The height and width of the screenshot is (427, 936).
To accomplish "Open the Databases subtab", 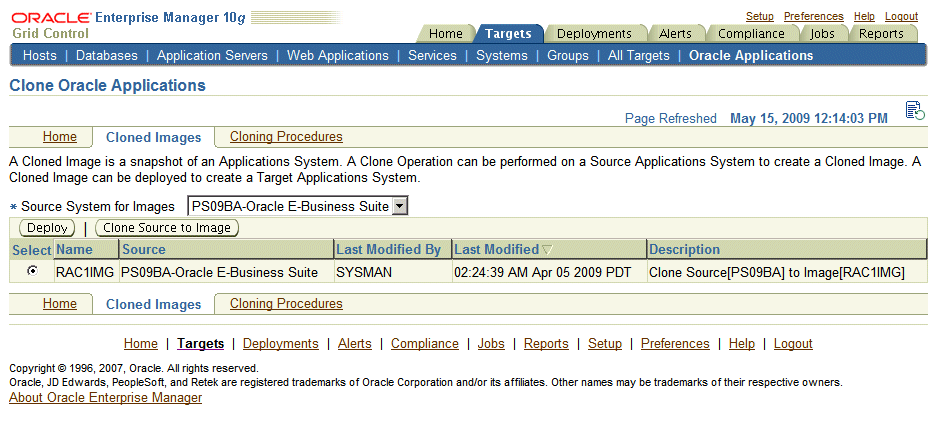I will coord(107,56).
